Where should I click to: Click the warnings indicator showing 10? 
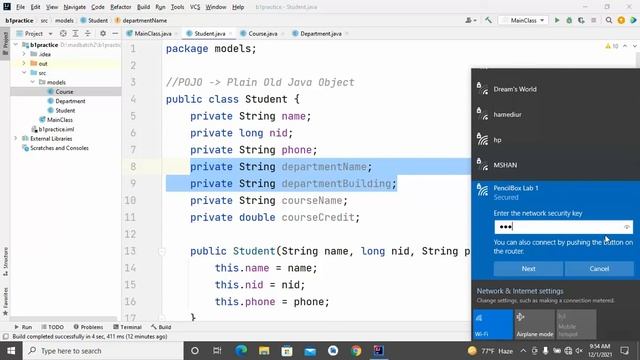pyautogui.click(x=612, y=46)
